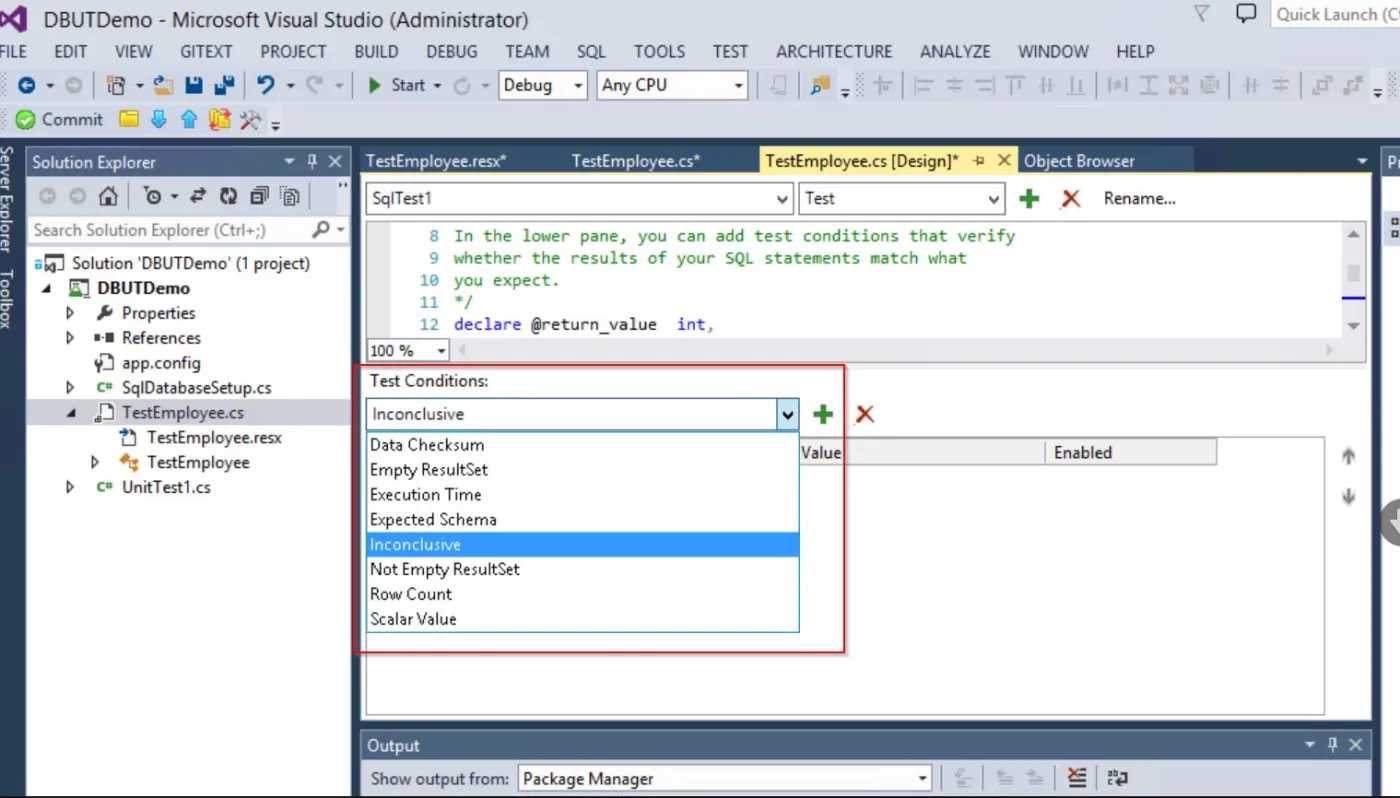This screenshot has height=798, width=1400.
Task: Open the Debug configuration dropdown
Action: click(543, 86)
